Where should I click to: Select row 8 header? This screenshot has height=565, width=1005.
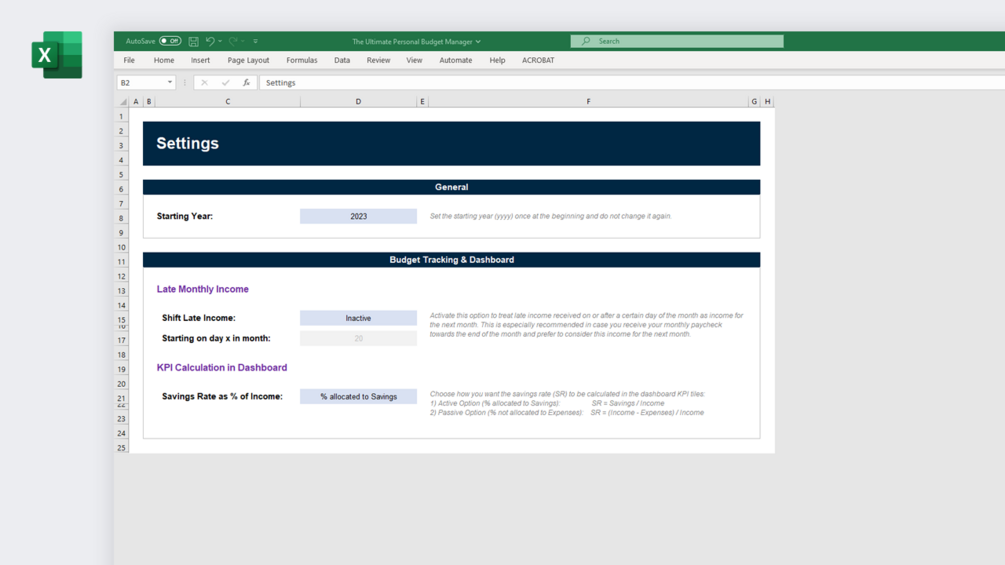121,218
